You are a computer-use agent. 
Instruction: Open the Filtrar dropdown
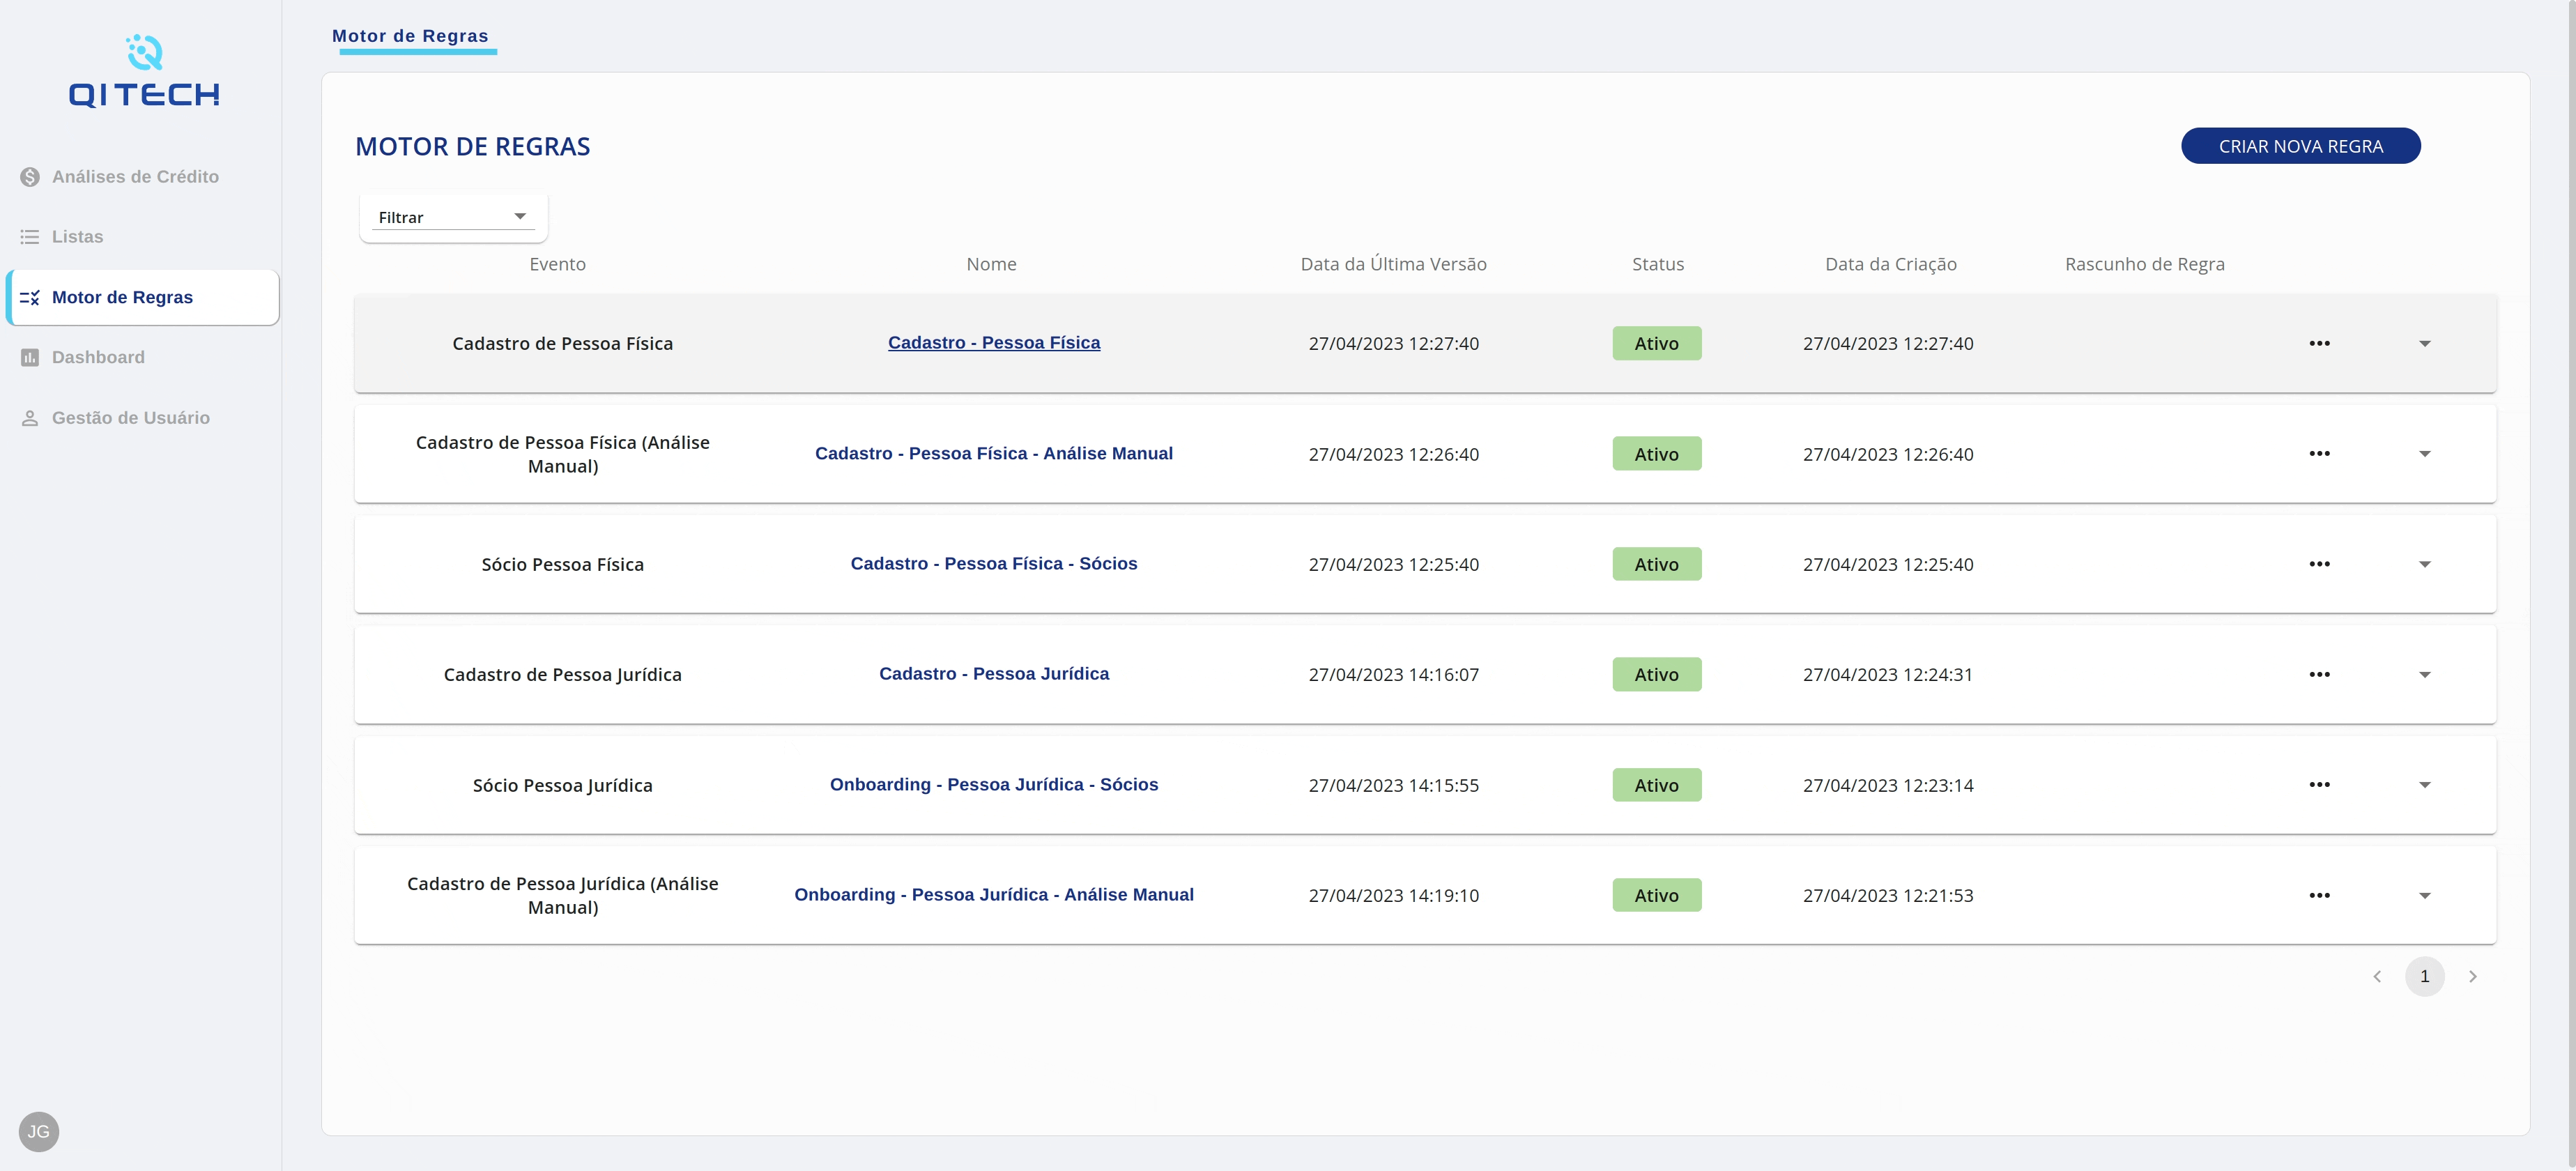(453, 217)
